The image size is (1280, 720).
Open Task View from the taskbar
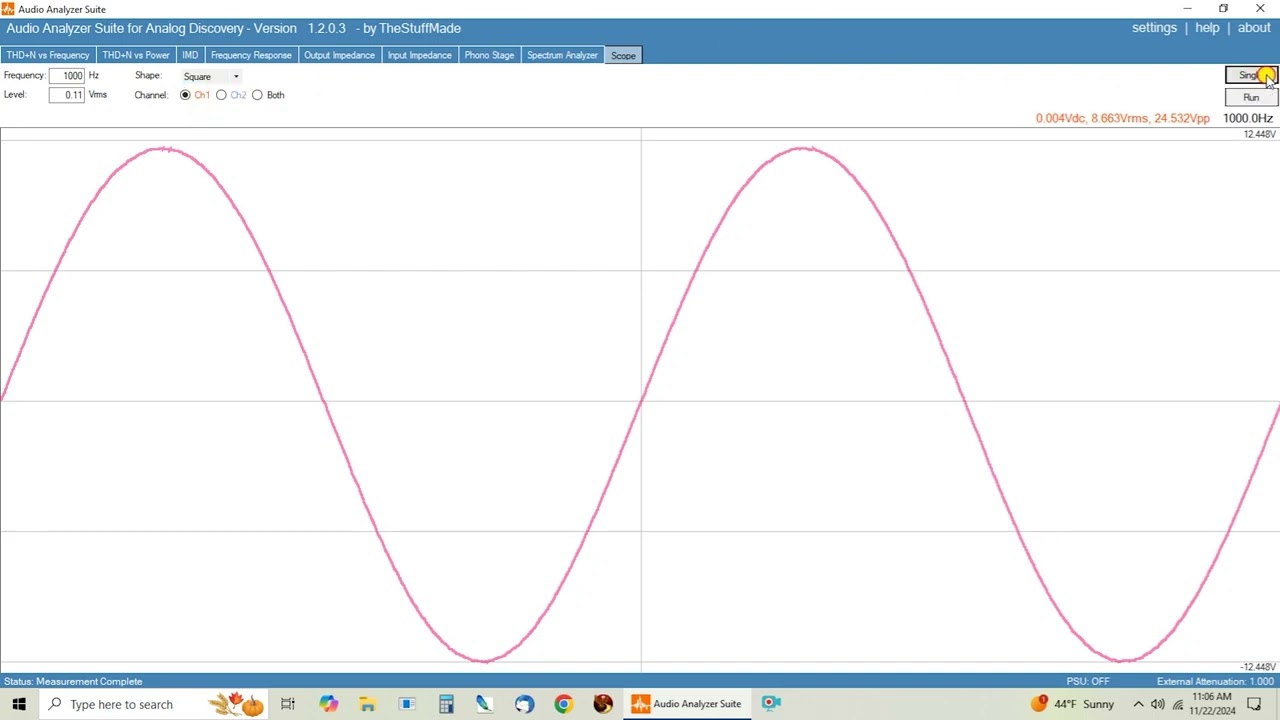287,704
